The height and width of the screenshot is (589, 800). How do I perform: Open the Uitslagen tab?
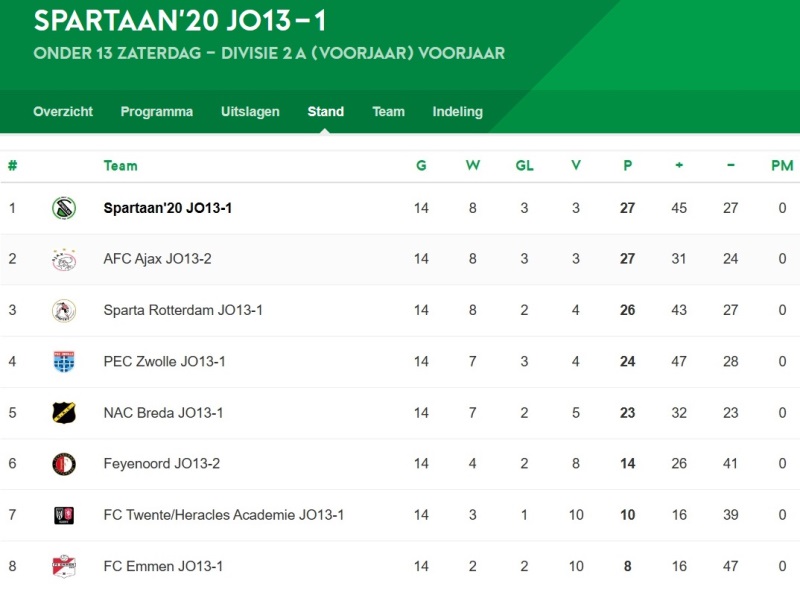pos(250,111)
